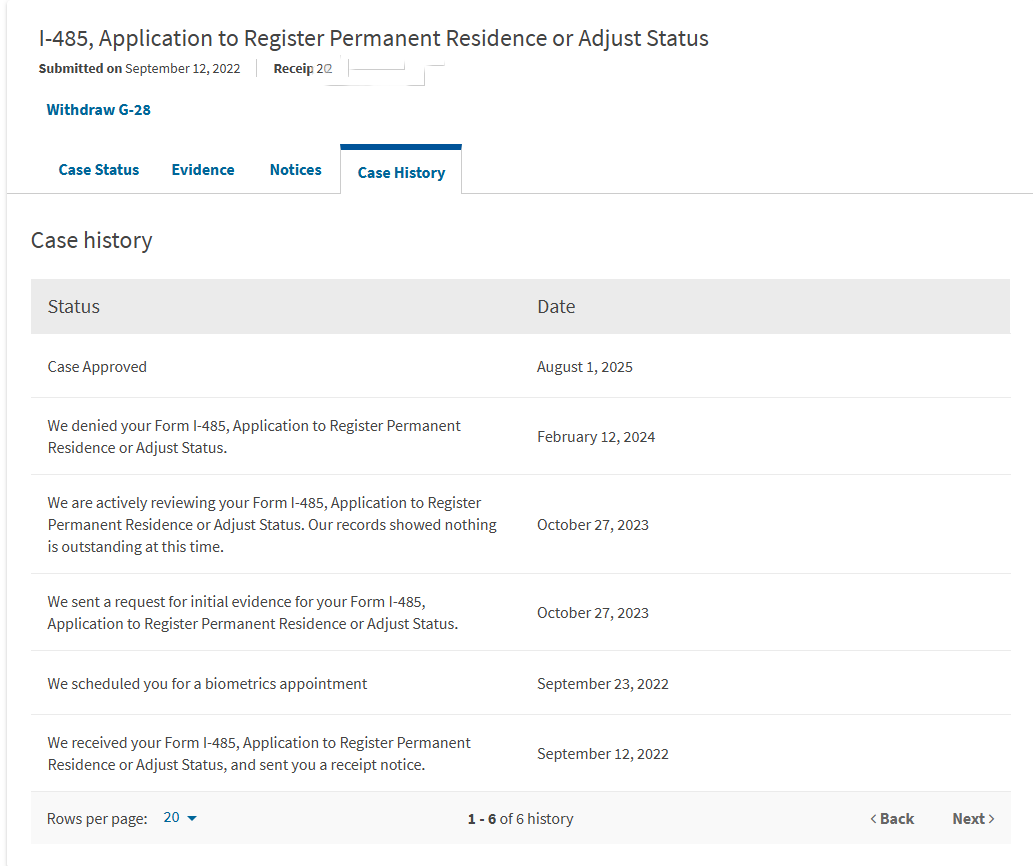
Task: Click the I-485 application title heading
Action: point(374,38)
